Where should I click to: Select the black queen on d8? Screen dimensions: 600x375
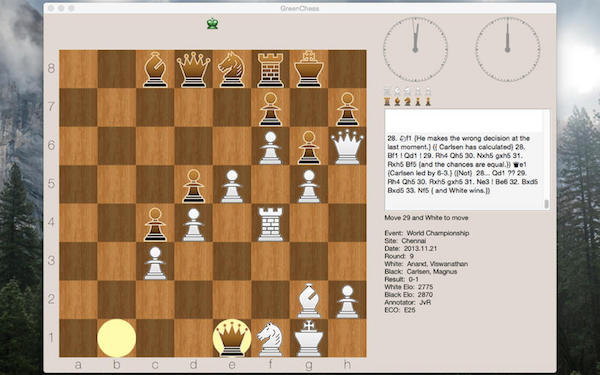click(194, 70)
